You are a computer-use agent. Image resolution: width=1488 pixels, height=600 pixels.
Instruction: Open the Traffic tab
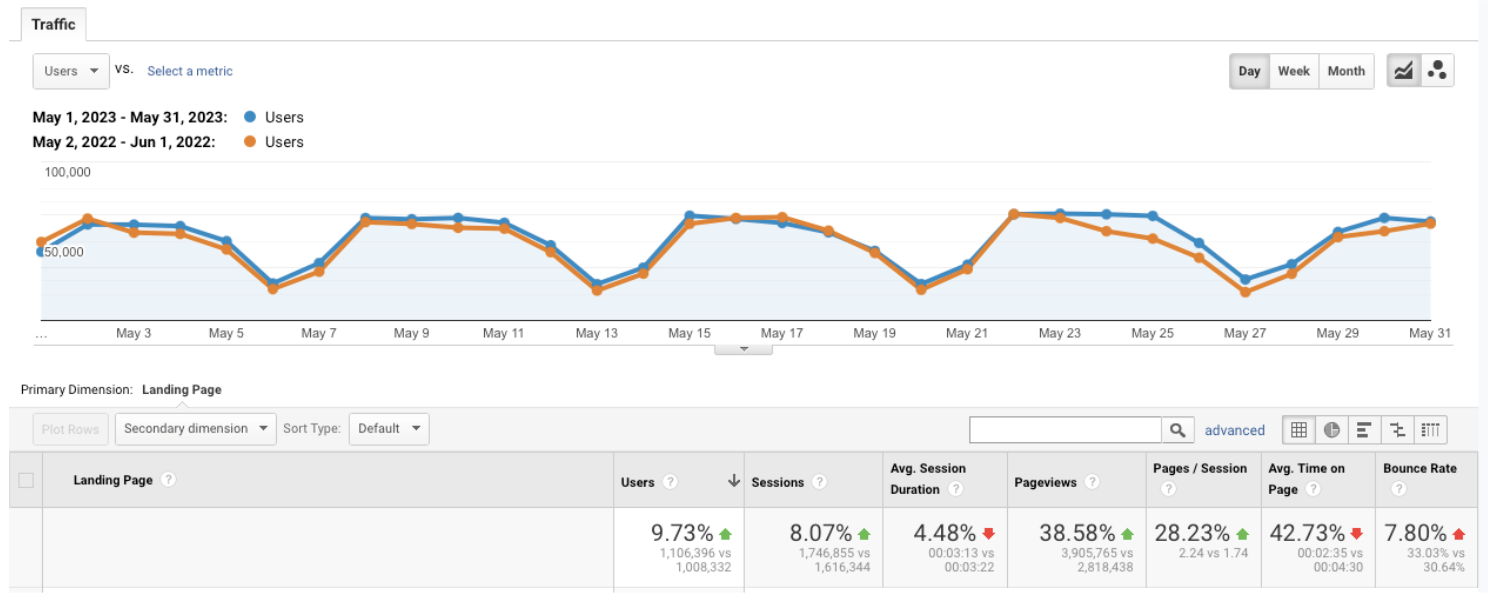(x=53, y=24)
